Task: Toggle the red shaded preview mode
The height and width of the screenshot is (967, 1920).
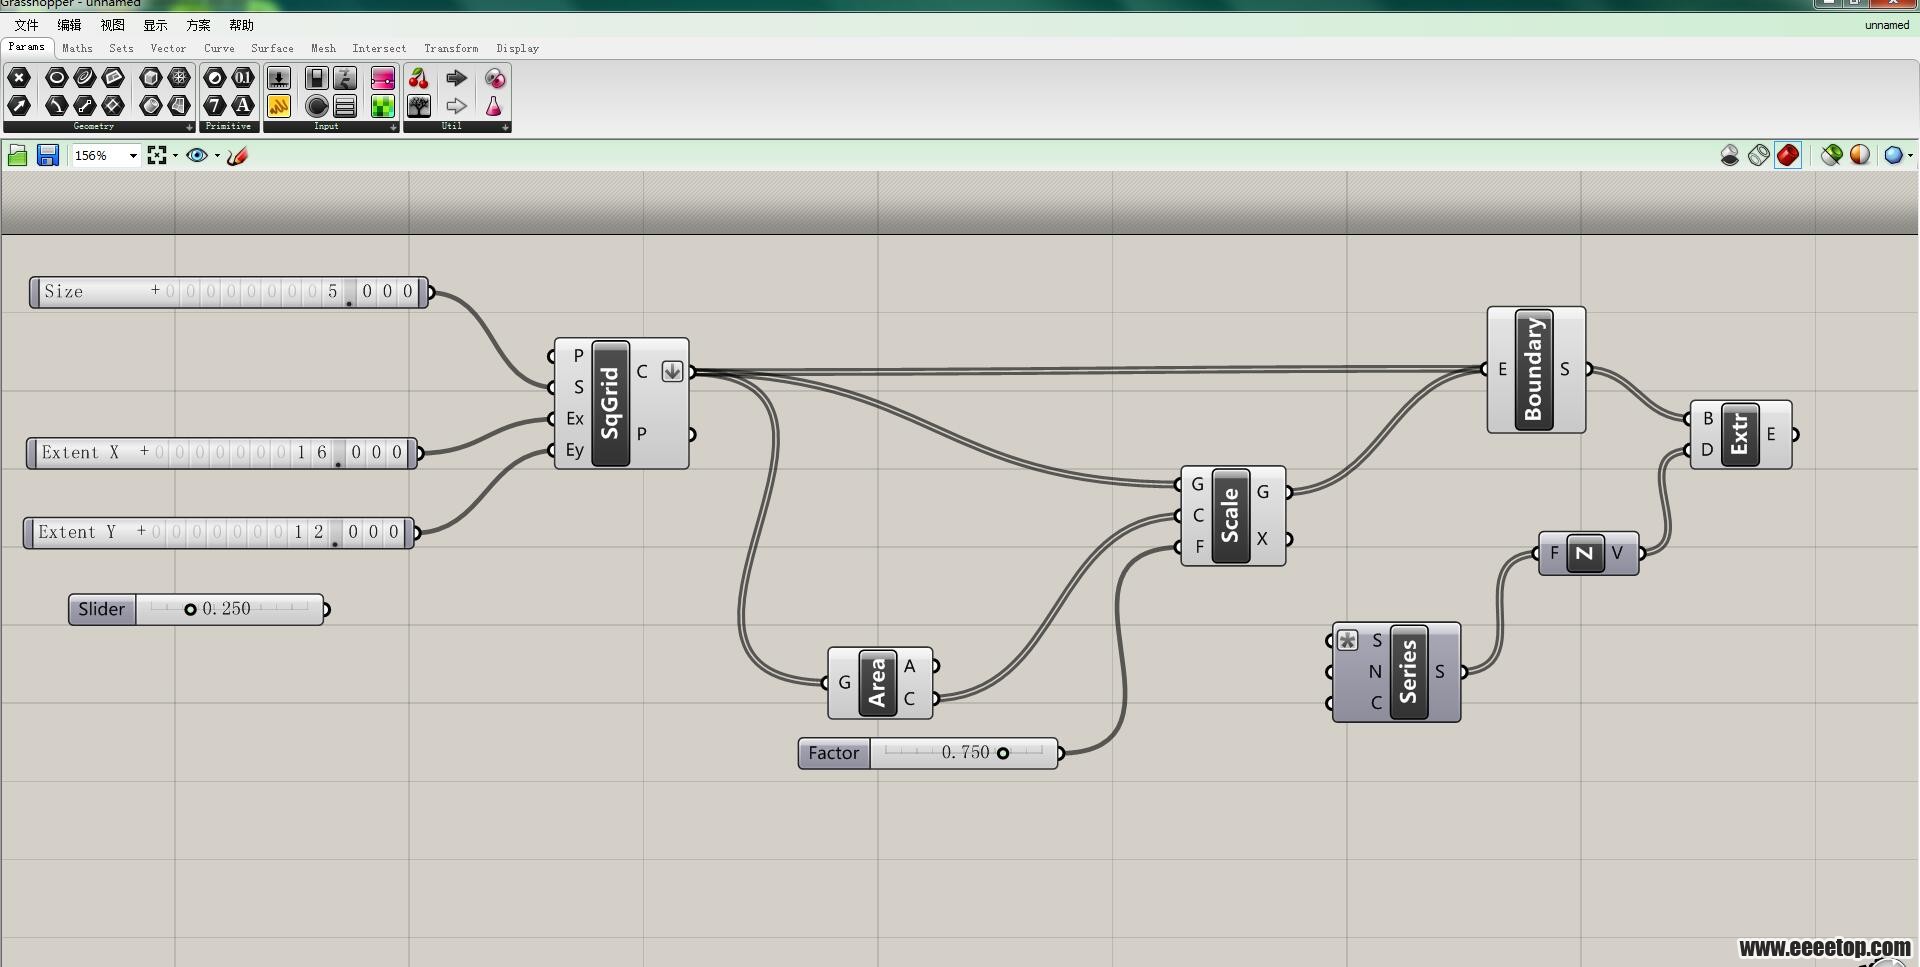Action: click(x=1788, y=155)
